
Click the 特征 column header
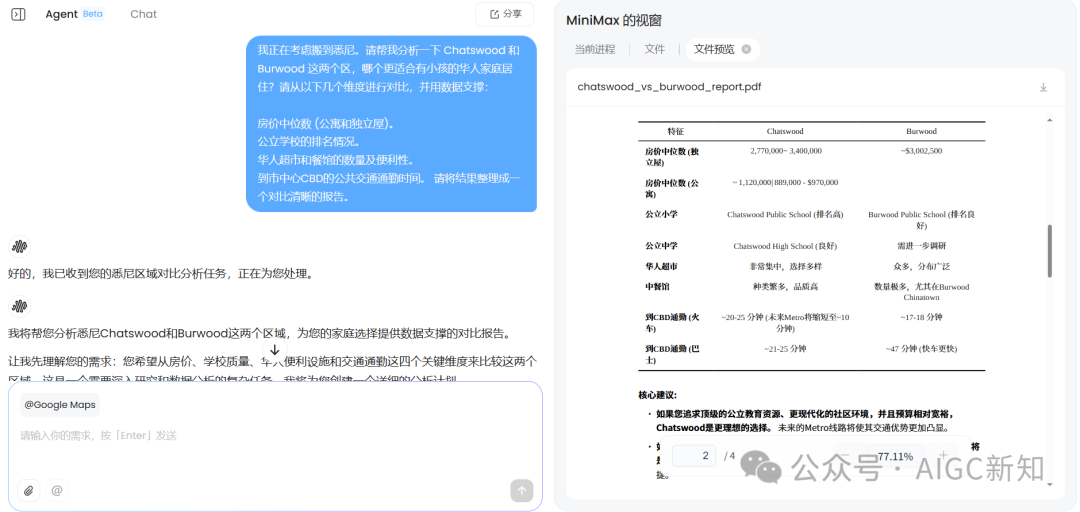[675, 131]
